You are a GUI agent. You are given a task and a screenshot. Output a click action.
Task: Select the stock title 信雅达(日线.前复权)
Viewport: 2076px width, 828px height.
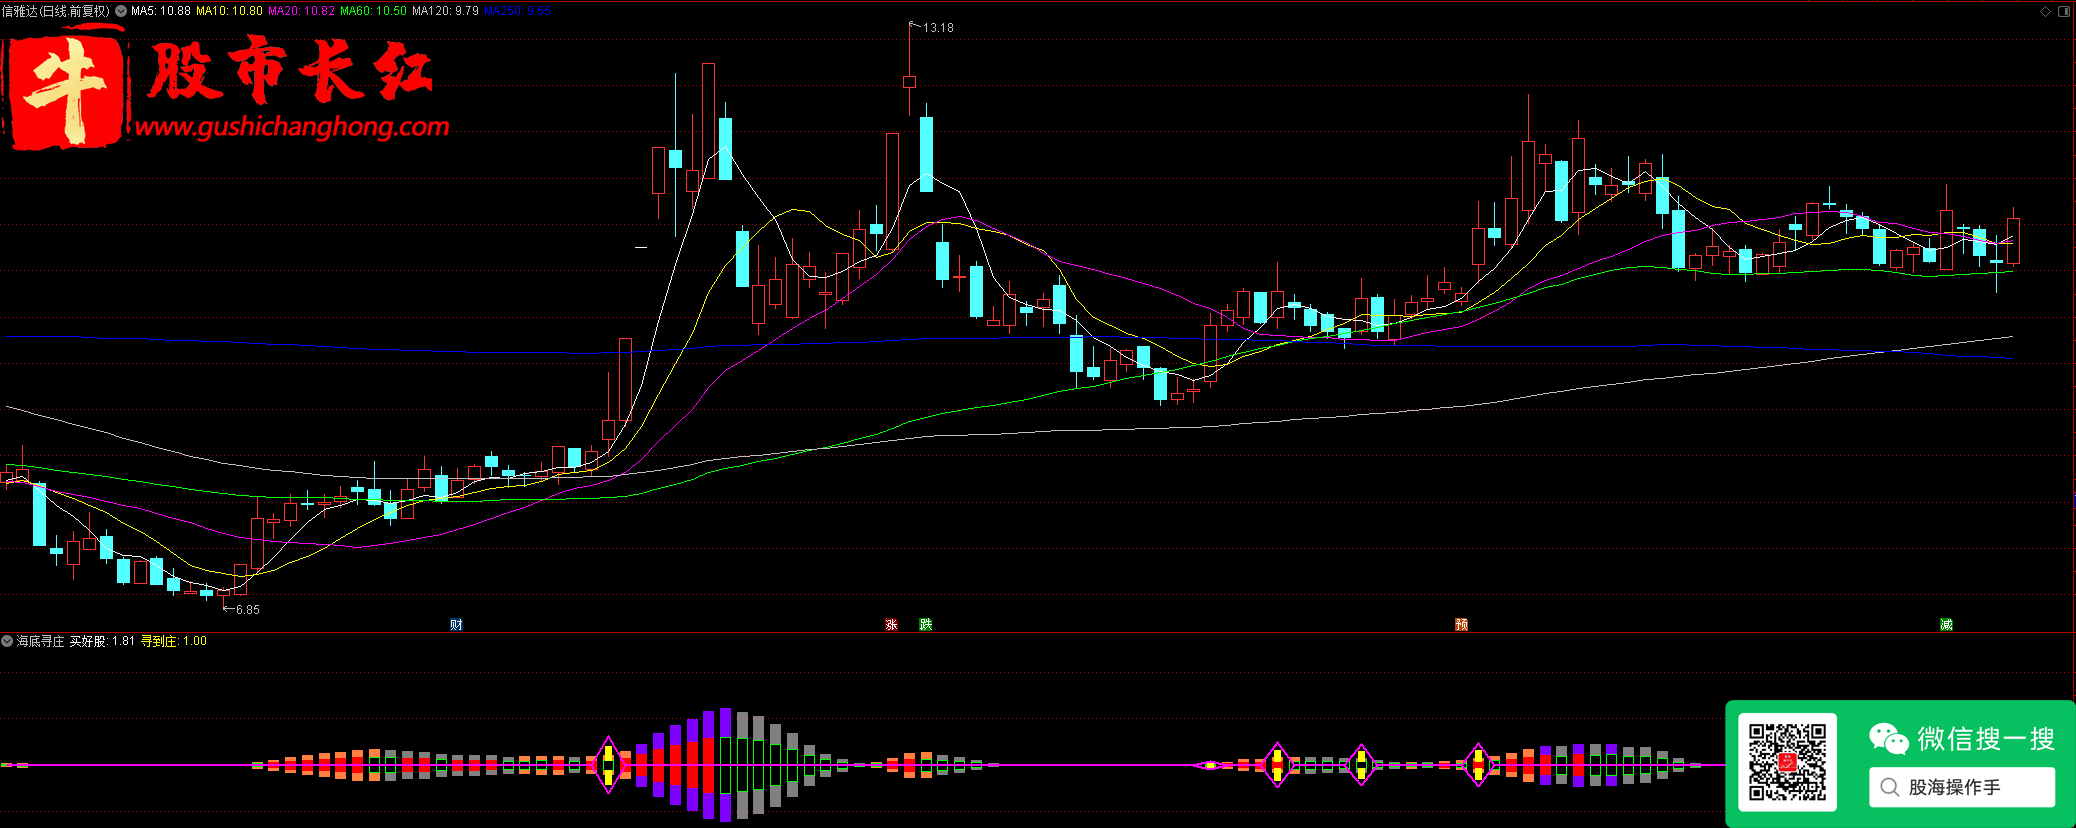click(x=56, y=11)
